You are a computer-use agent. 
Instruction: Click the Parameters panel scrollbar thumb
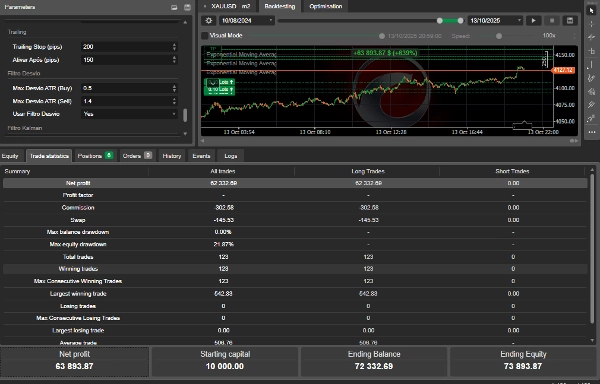point(185,115)
